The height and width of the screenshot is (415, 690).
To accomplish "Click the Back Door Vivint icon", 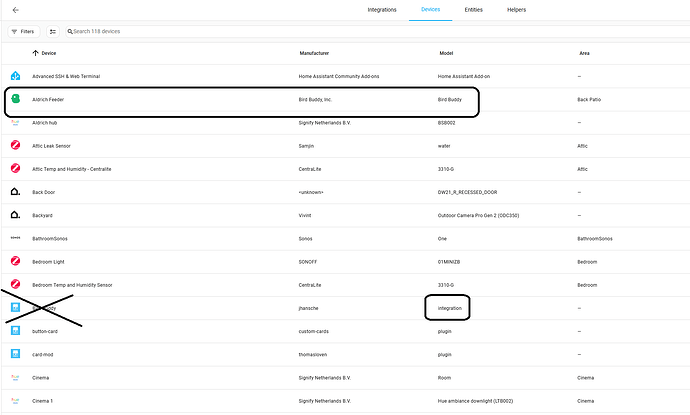I will 15,191.
